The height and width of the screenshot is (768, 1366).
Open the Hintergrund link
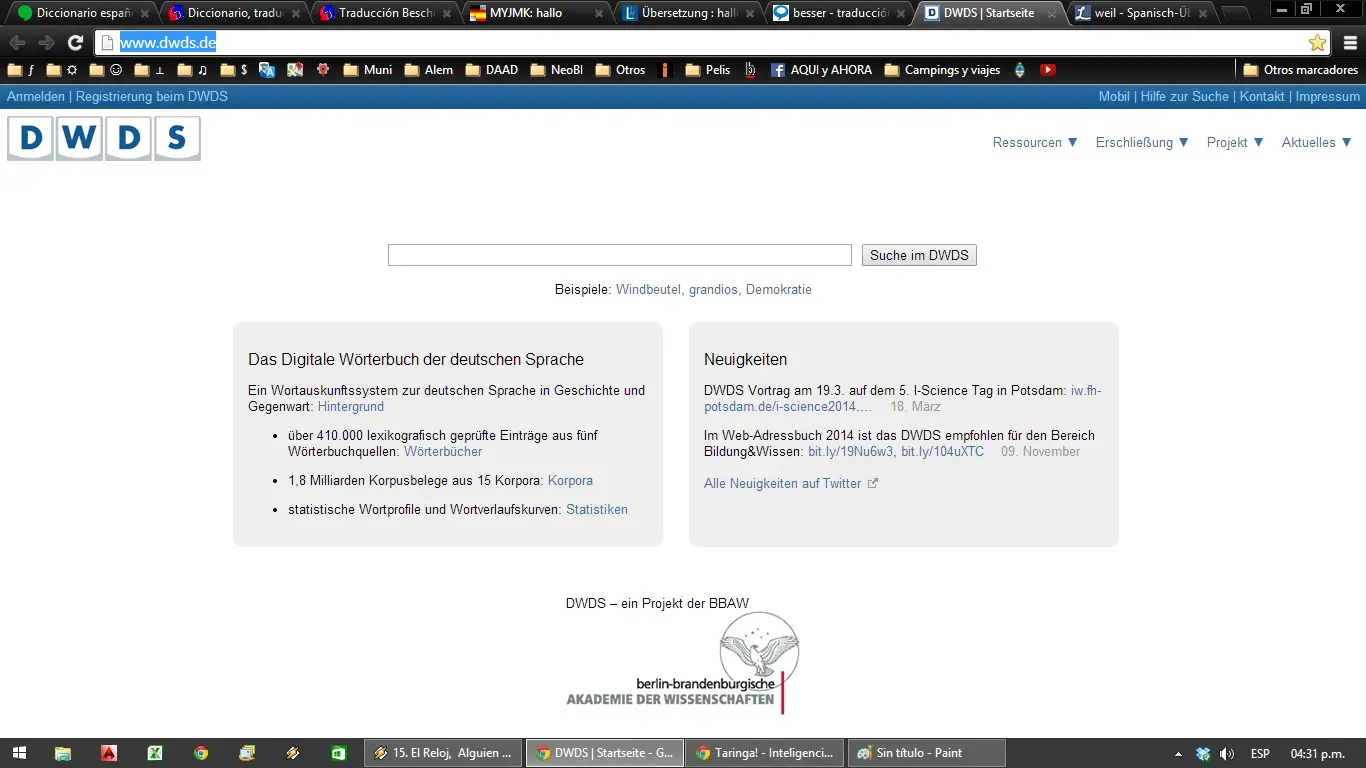351,407
